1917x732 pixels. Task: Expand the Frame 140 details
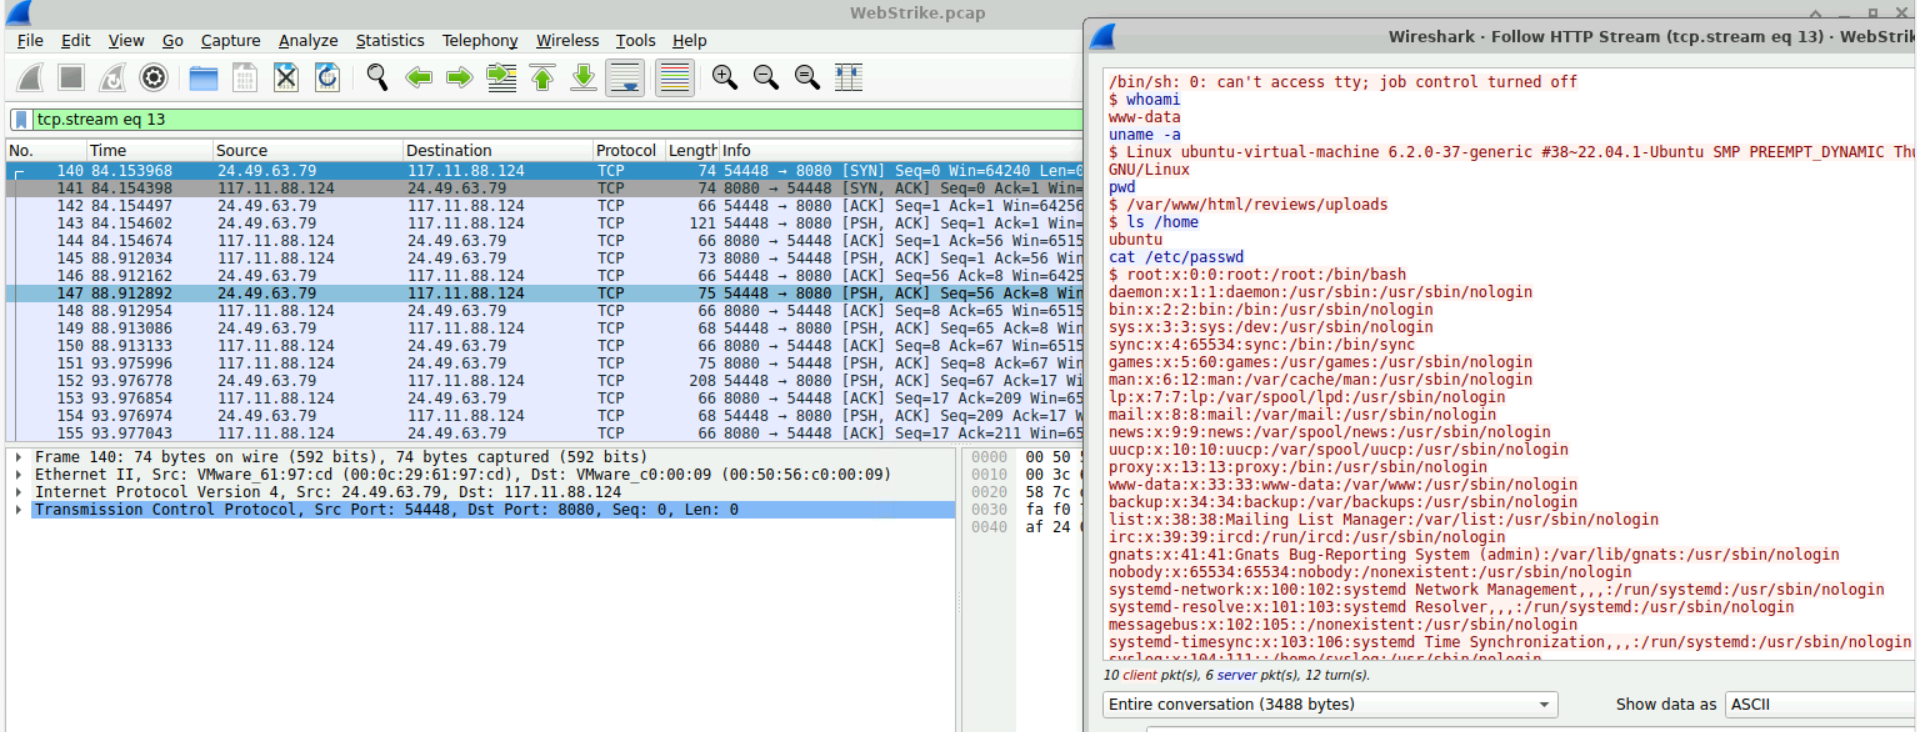point(19,457)
